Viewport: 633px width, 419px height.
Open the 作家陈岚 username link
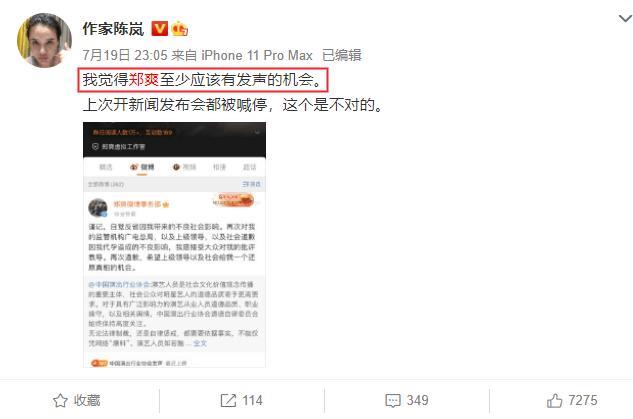pyautogui.click(x=113, y=29)
